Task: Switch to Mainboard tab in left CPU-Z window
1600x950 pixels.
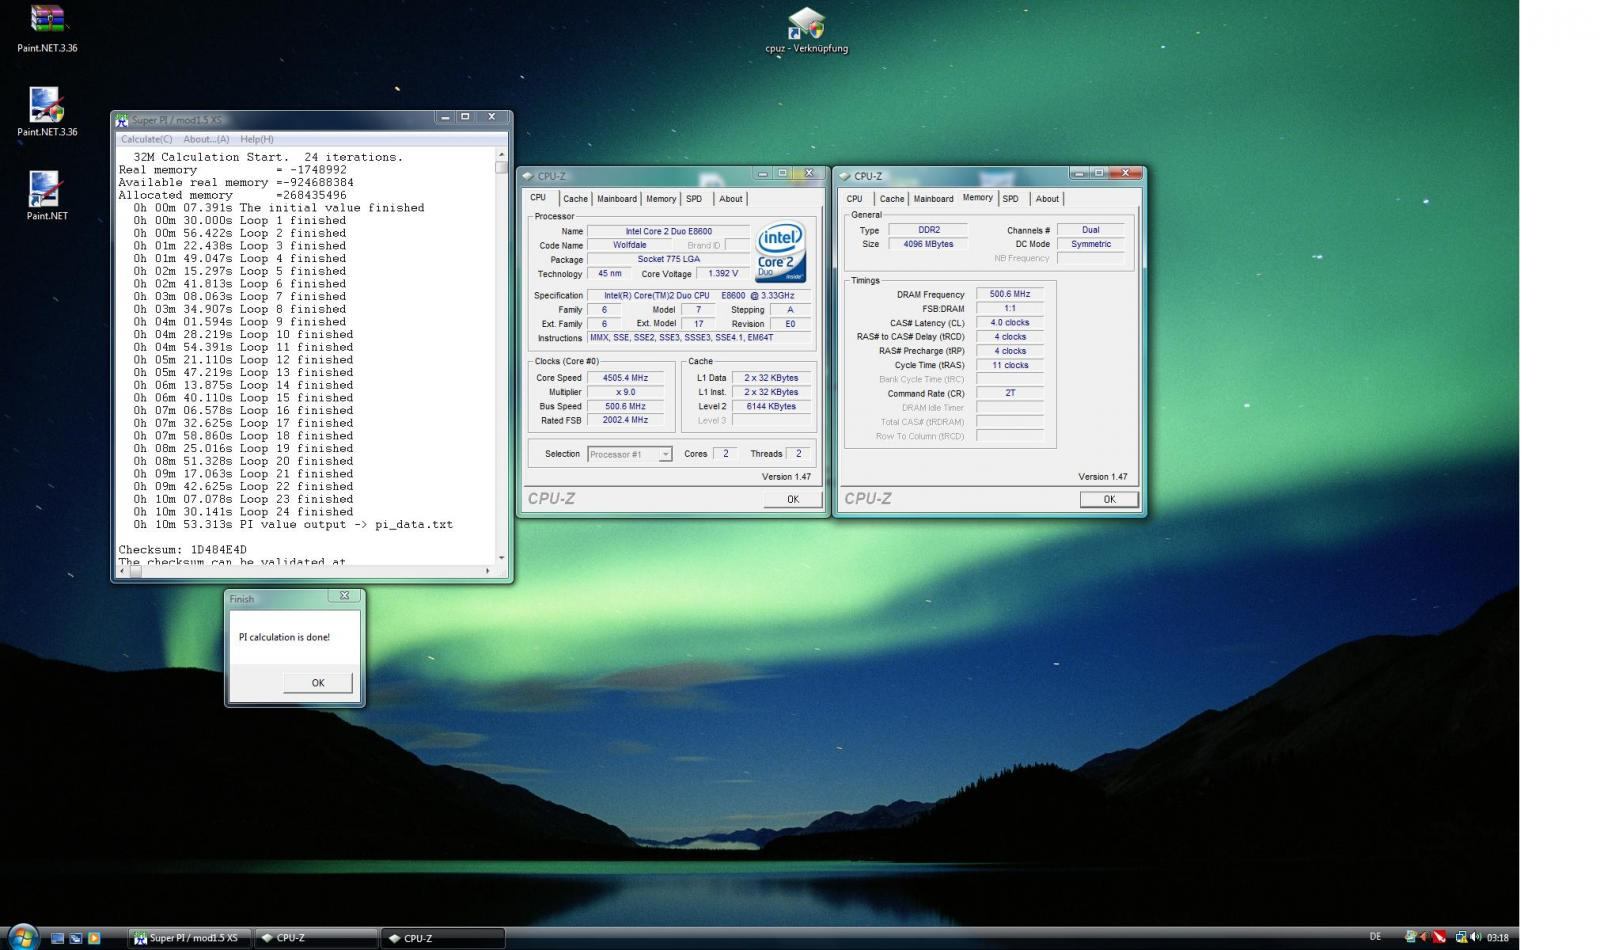Action: [616, 199]
